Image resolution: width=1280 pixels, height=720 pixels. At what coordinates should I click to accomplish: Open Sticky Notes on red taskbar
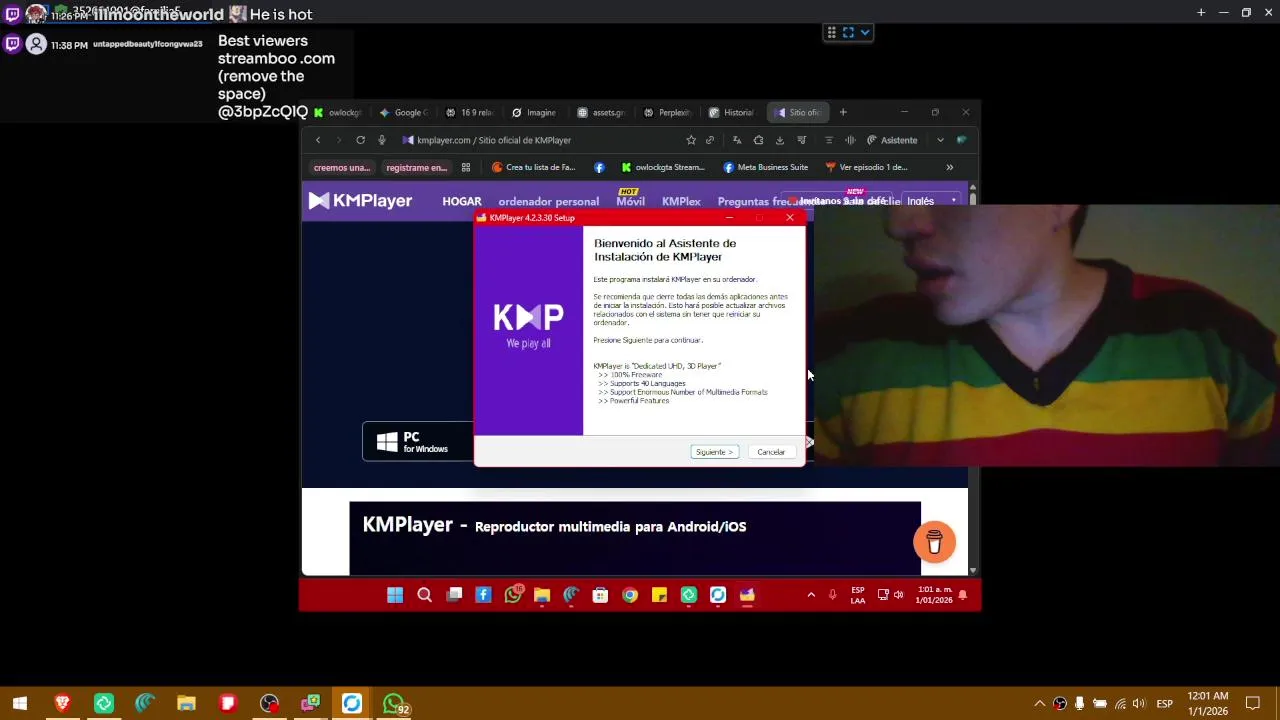659,596
